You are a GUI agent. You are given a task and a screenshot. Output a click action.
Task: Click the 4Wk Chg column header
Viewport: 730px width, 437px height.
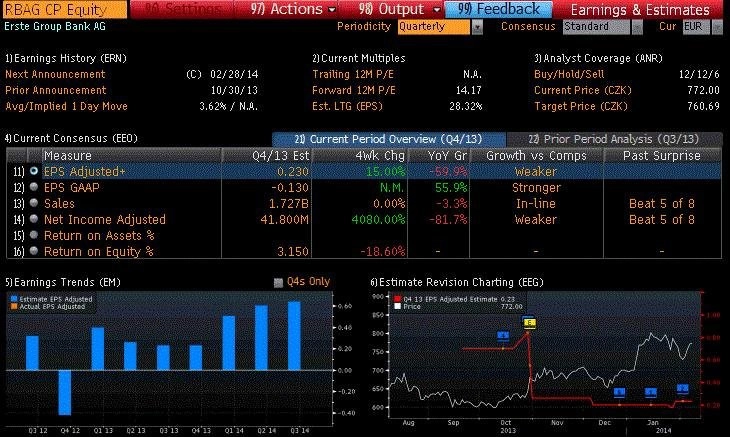[359, 155]
